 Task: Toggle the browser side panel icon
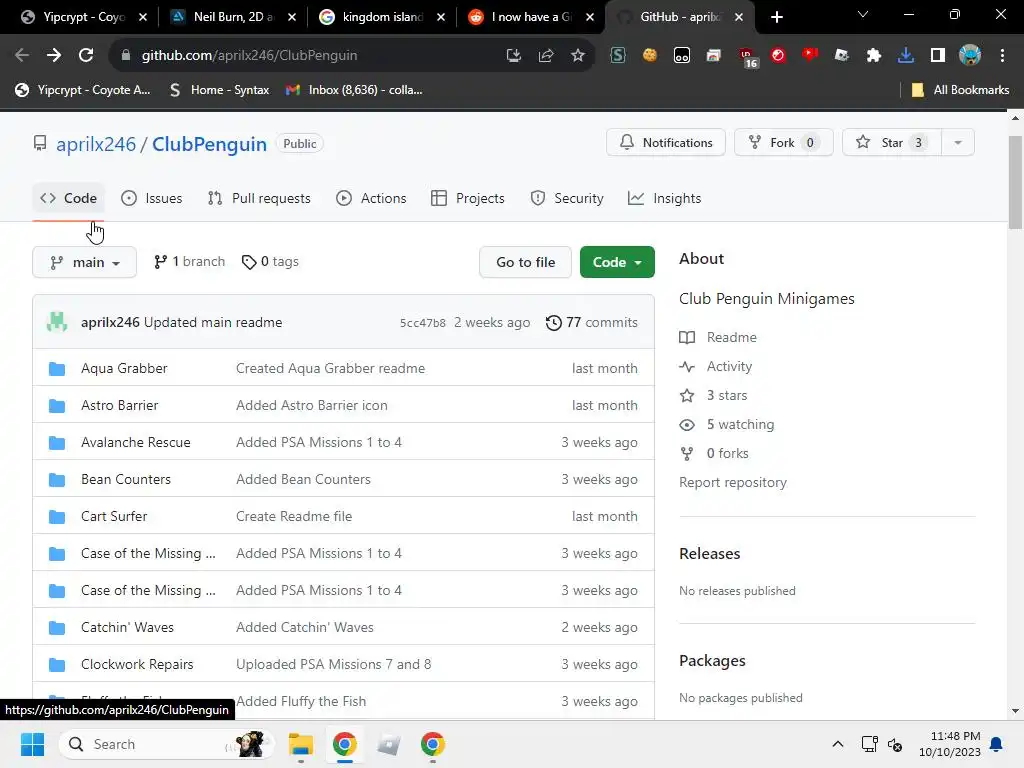(938, 56)
